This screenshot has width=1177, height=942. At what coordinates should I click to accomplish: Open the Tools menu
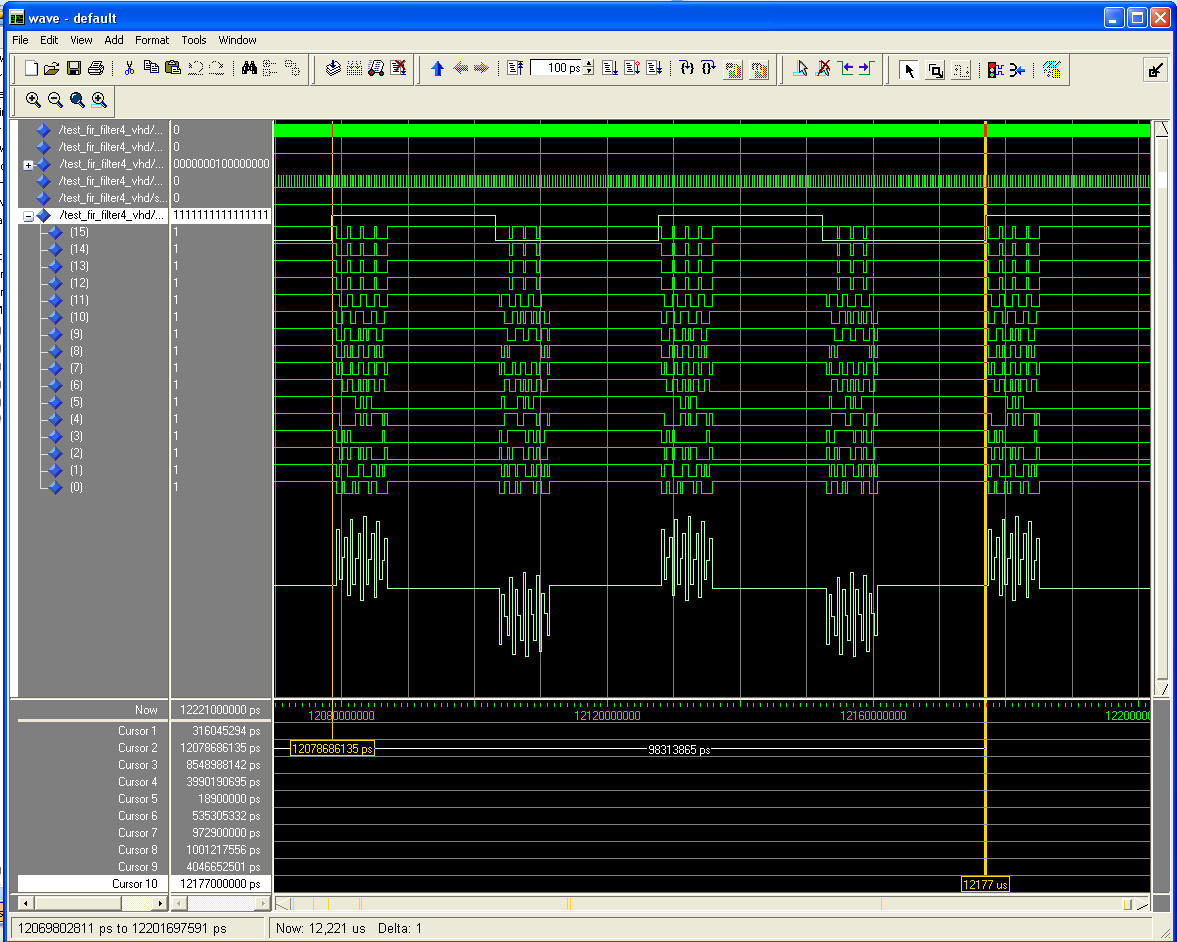click(x=194, y=41)
